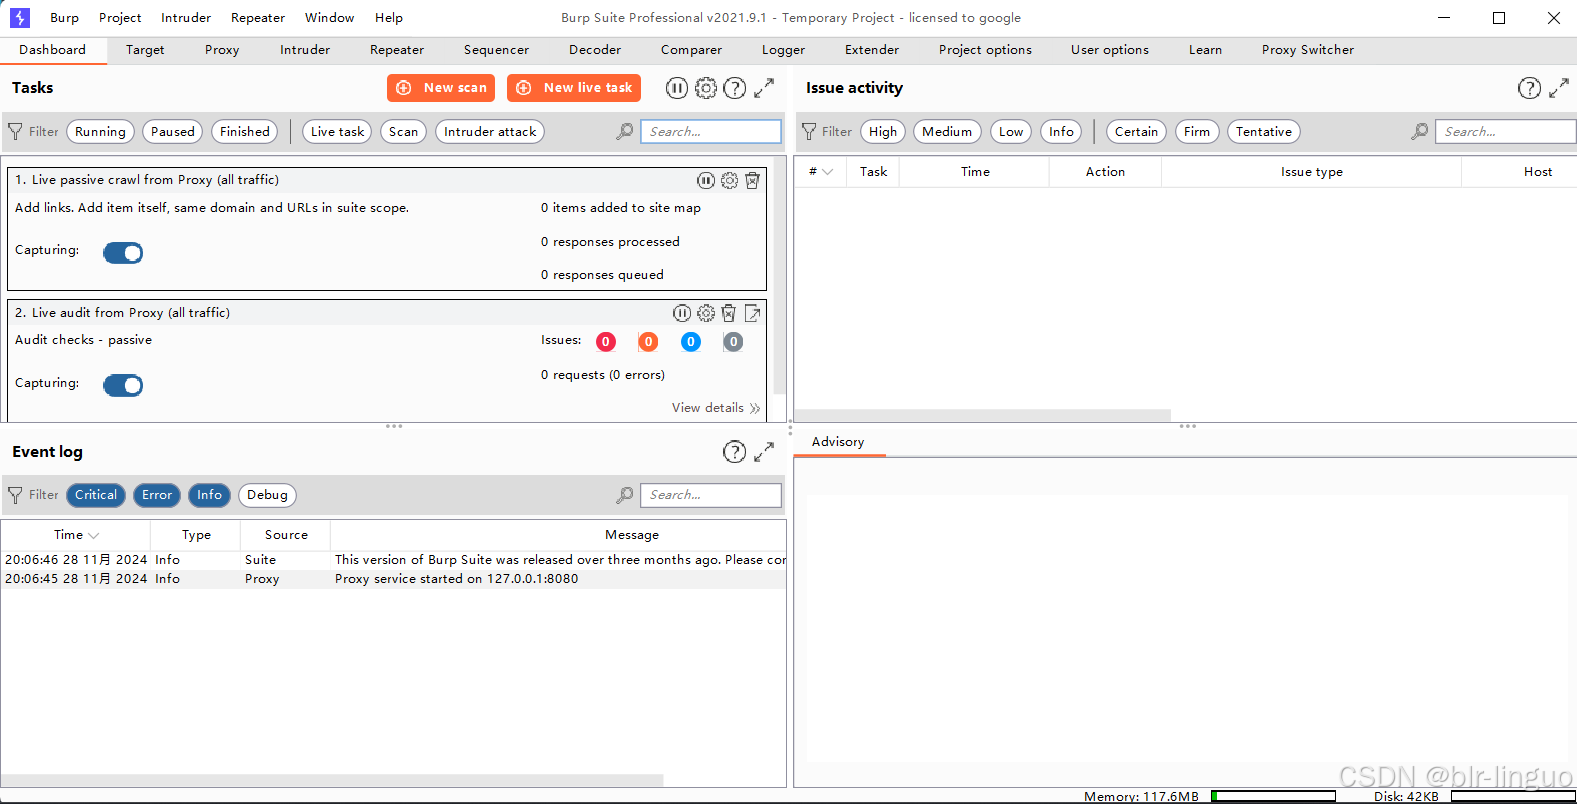Toggle the Critical event log filter
The image size is (1577, 804).
[x=96, y=495]
